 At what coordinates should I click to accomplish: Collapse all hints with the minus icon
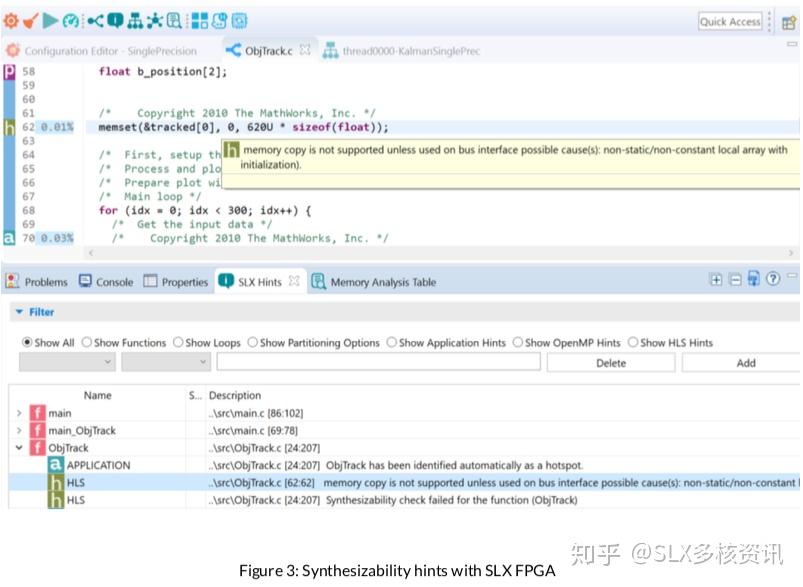[x=735, y=280]
